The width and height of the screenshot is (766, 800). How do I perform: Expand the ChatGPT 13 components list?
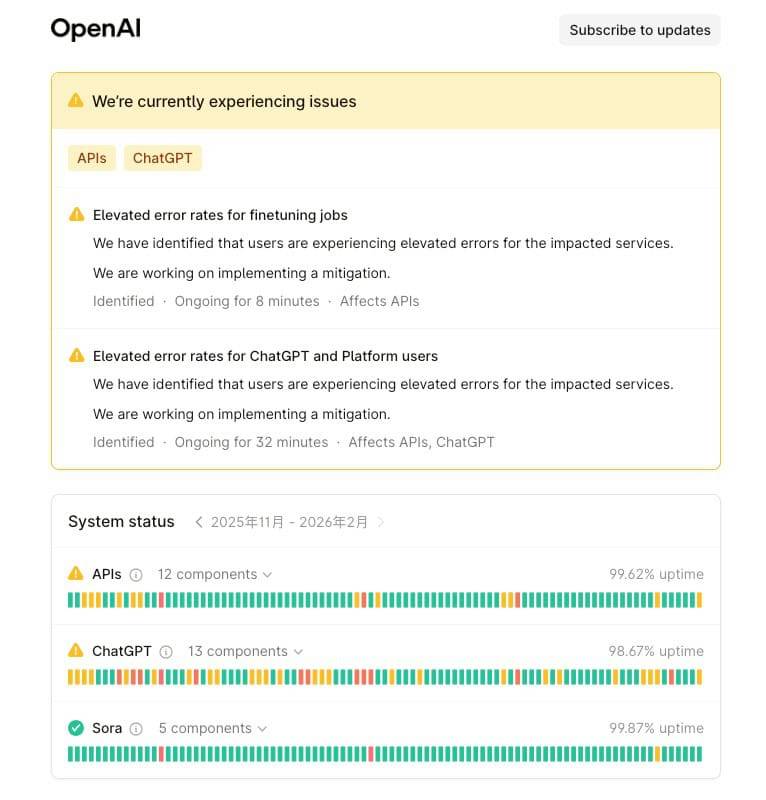[x=245, y=651]
